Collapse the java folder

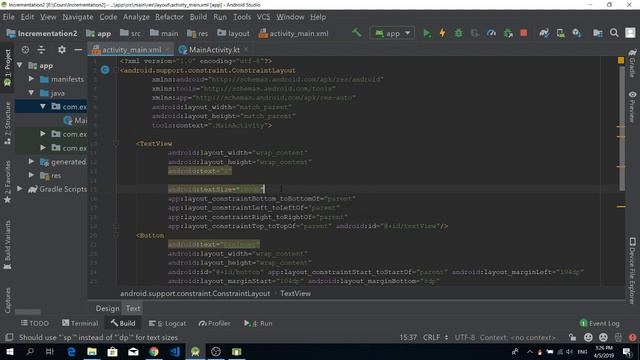(31, 93)
